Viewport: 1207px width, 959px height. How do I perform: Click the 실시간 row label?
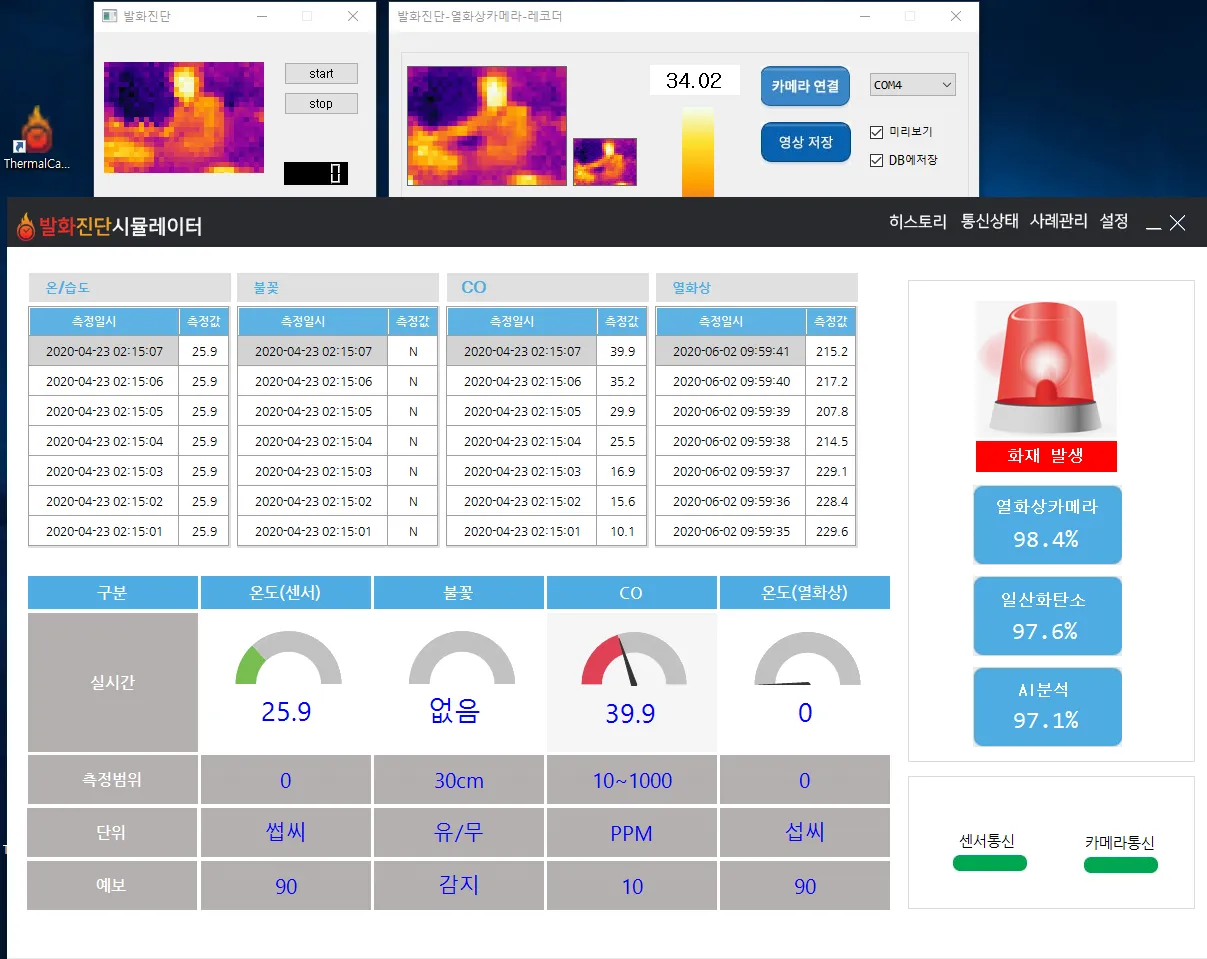coord(113,683)
